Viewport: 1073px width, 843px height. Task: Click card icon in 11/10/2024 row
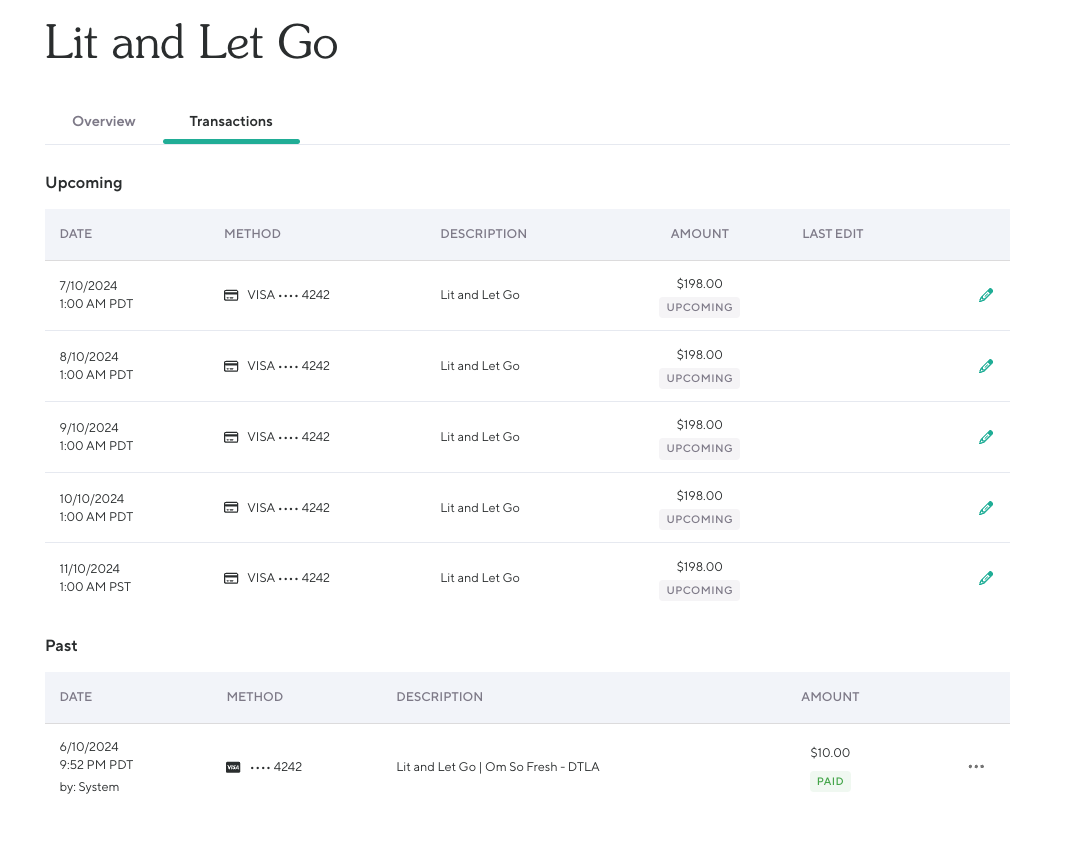coord(231,578)
